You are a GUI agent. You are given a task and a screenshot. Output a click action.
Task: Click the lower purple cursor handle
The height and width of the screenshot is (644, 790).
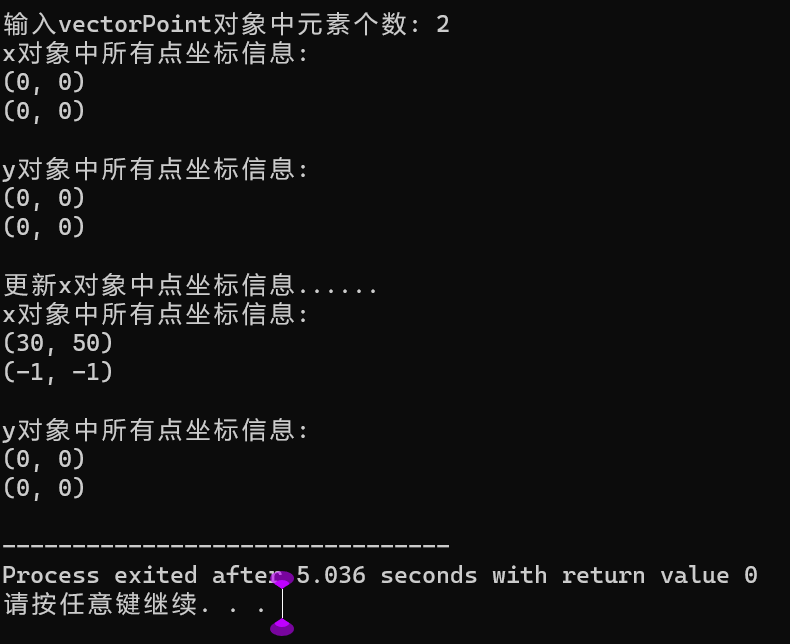282,627
